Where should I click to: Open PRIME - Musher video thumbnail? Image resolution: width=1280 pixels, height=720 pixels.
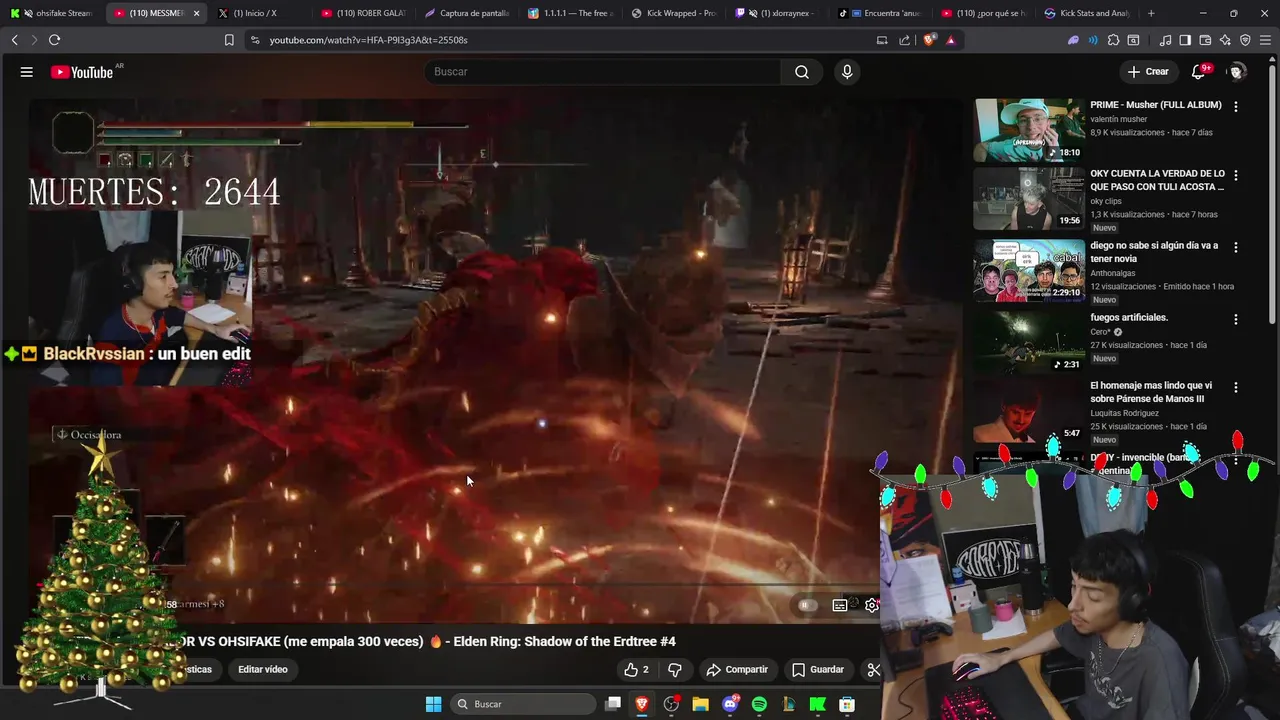pos(1029,130)
